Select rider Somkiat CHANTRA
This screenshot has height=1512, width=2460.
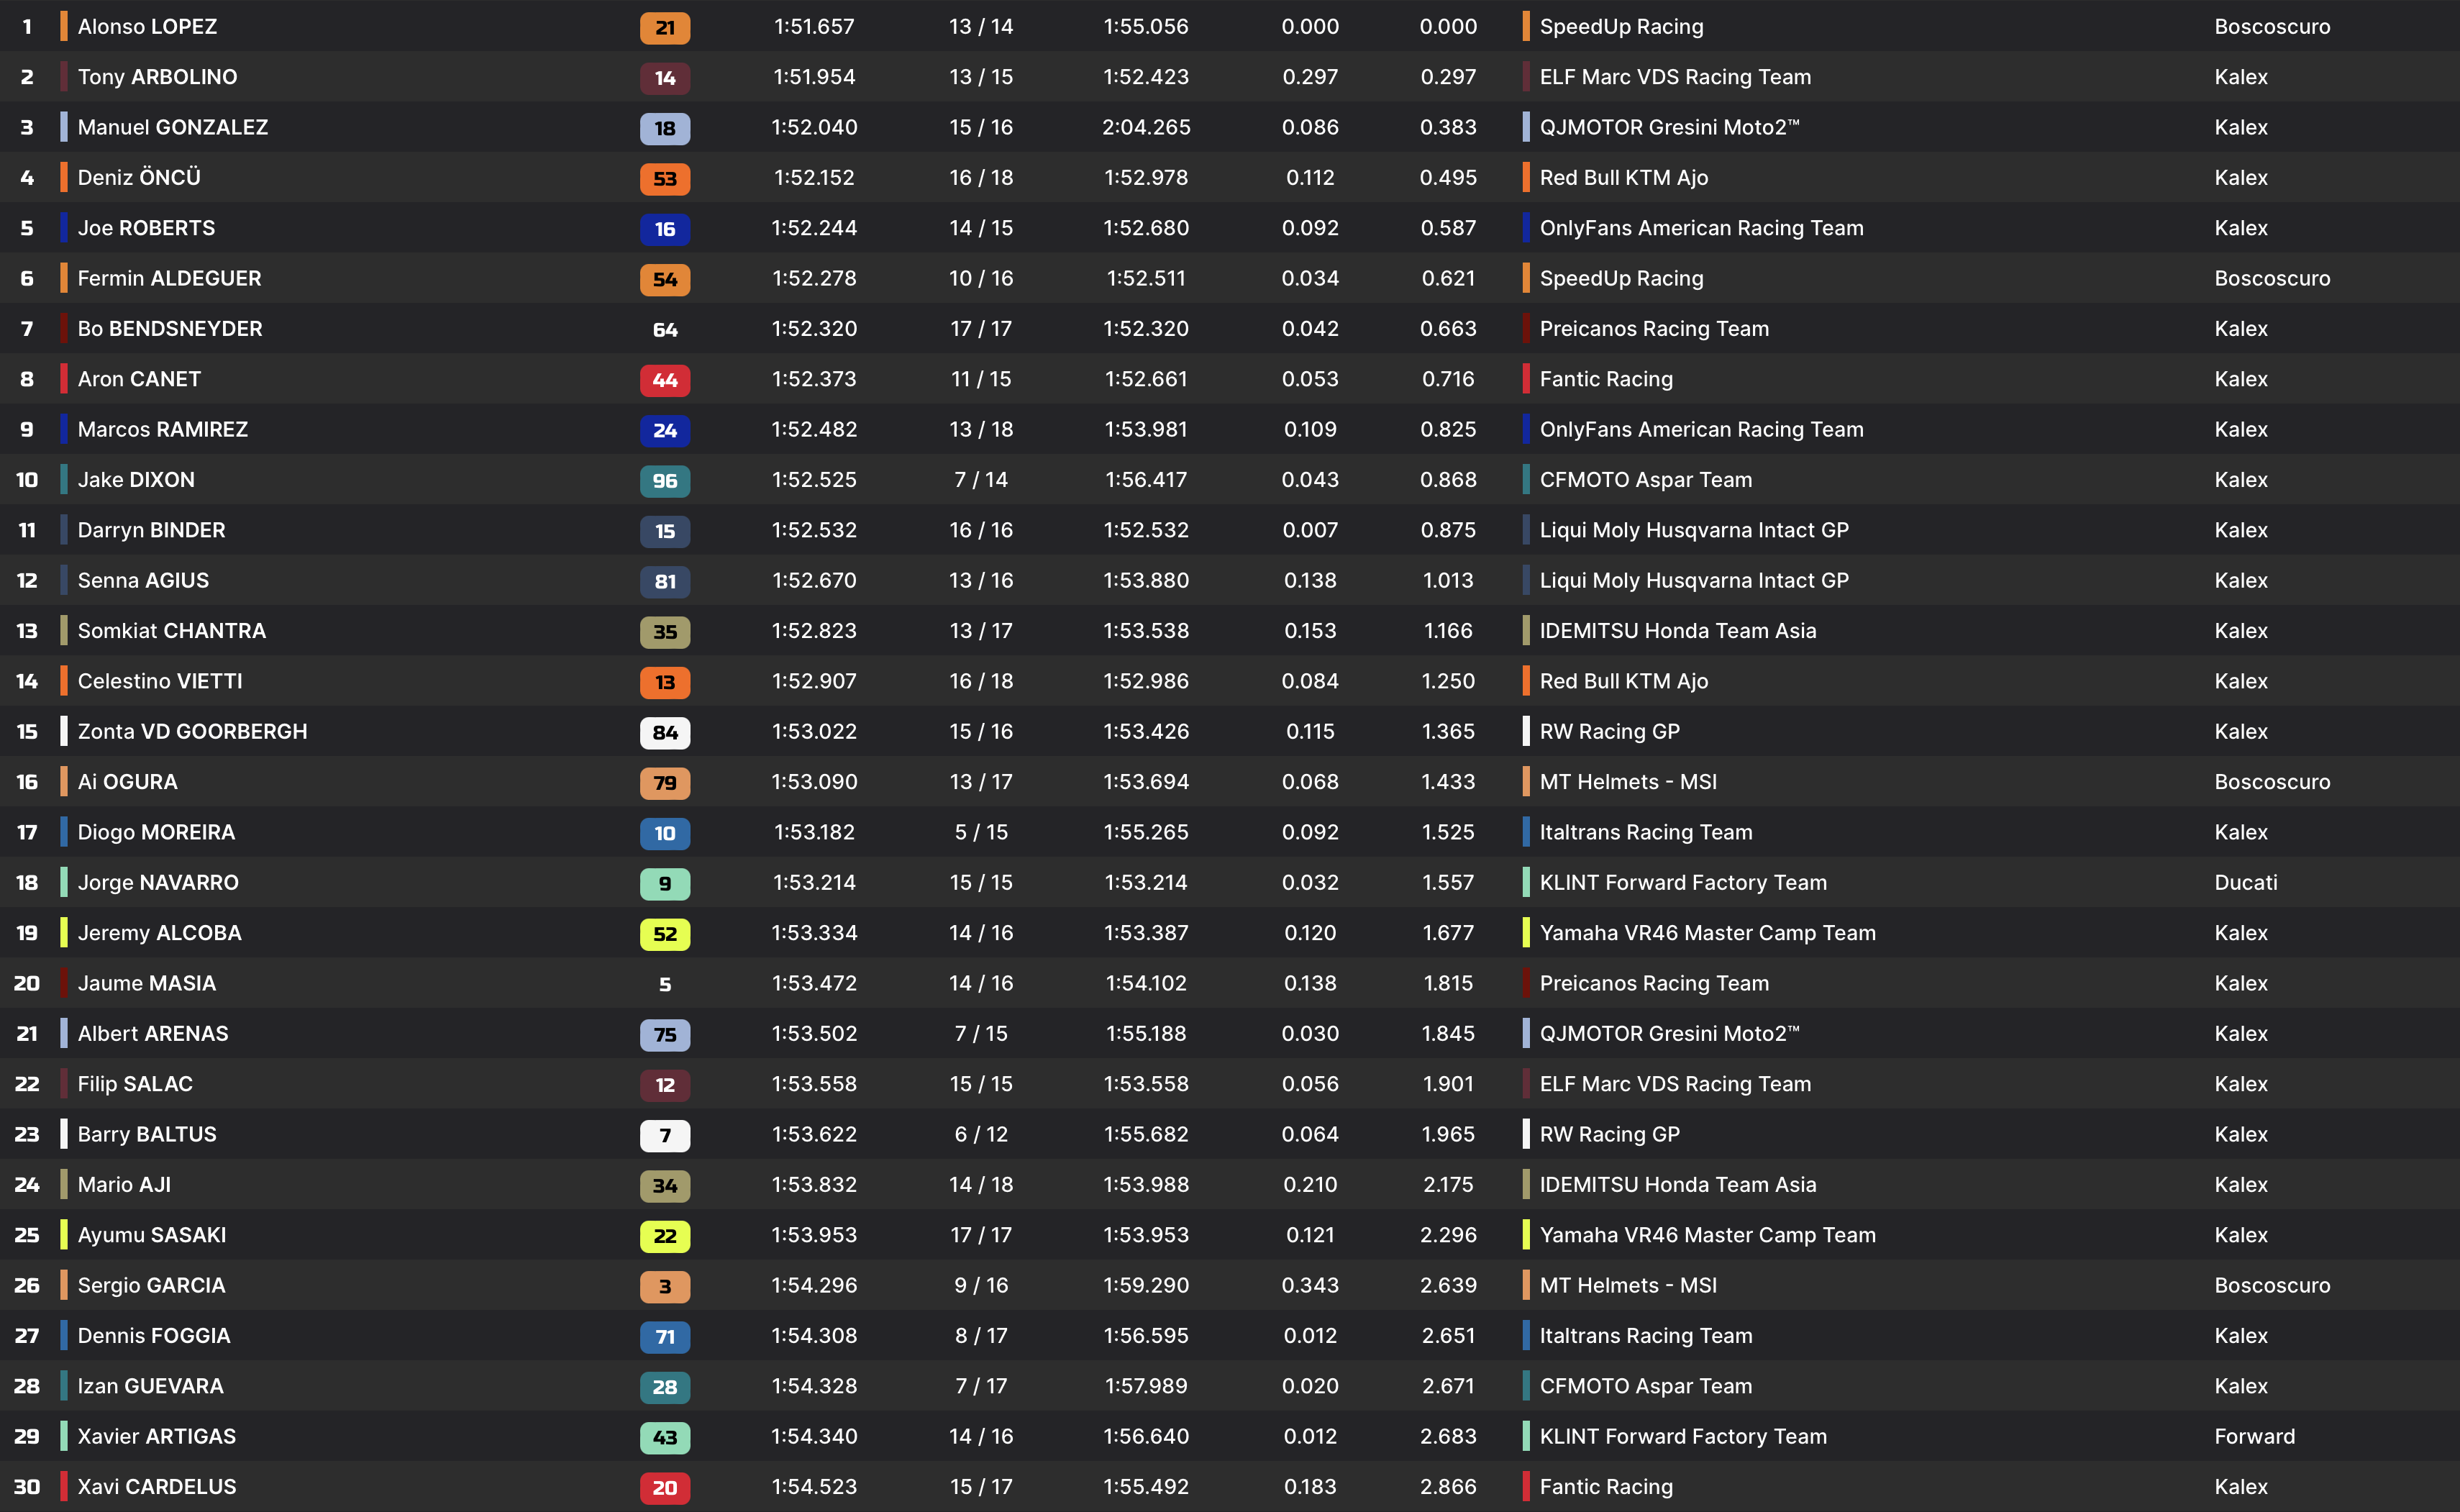(x=171, y=631)
